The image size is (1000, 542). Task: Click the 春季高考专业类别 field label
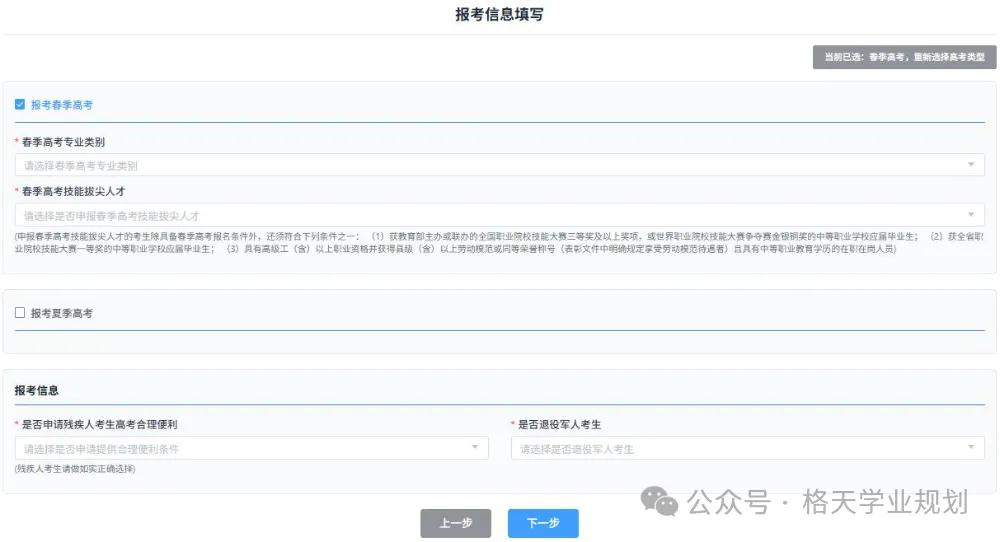[x=63, y=142]
